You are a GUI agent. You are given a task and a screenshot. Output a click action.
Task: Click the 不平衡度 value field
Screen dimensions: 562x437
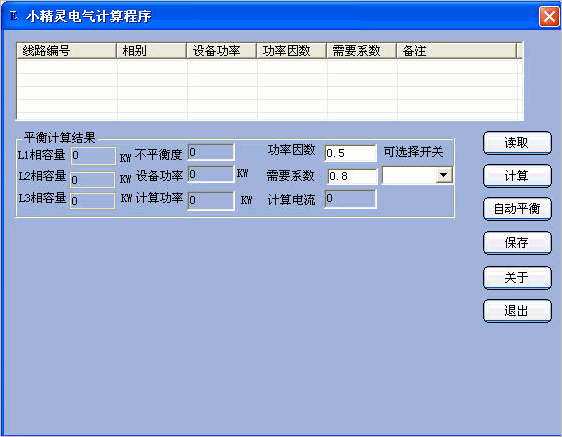[211, 152]
